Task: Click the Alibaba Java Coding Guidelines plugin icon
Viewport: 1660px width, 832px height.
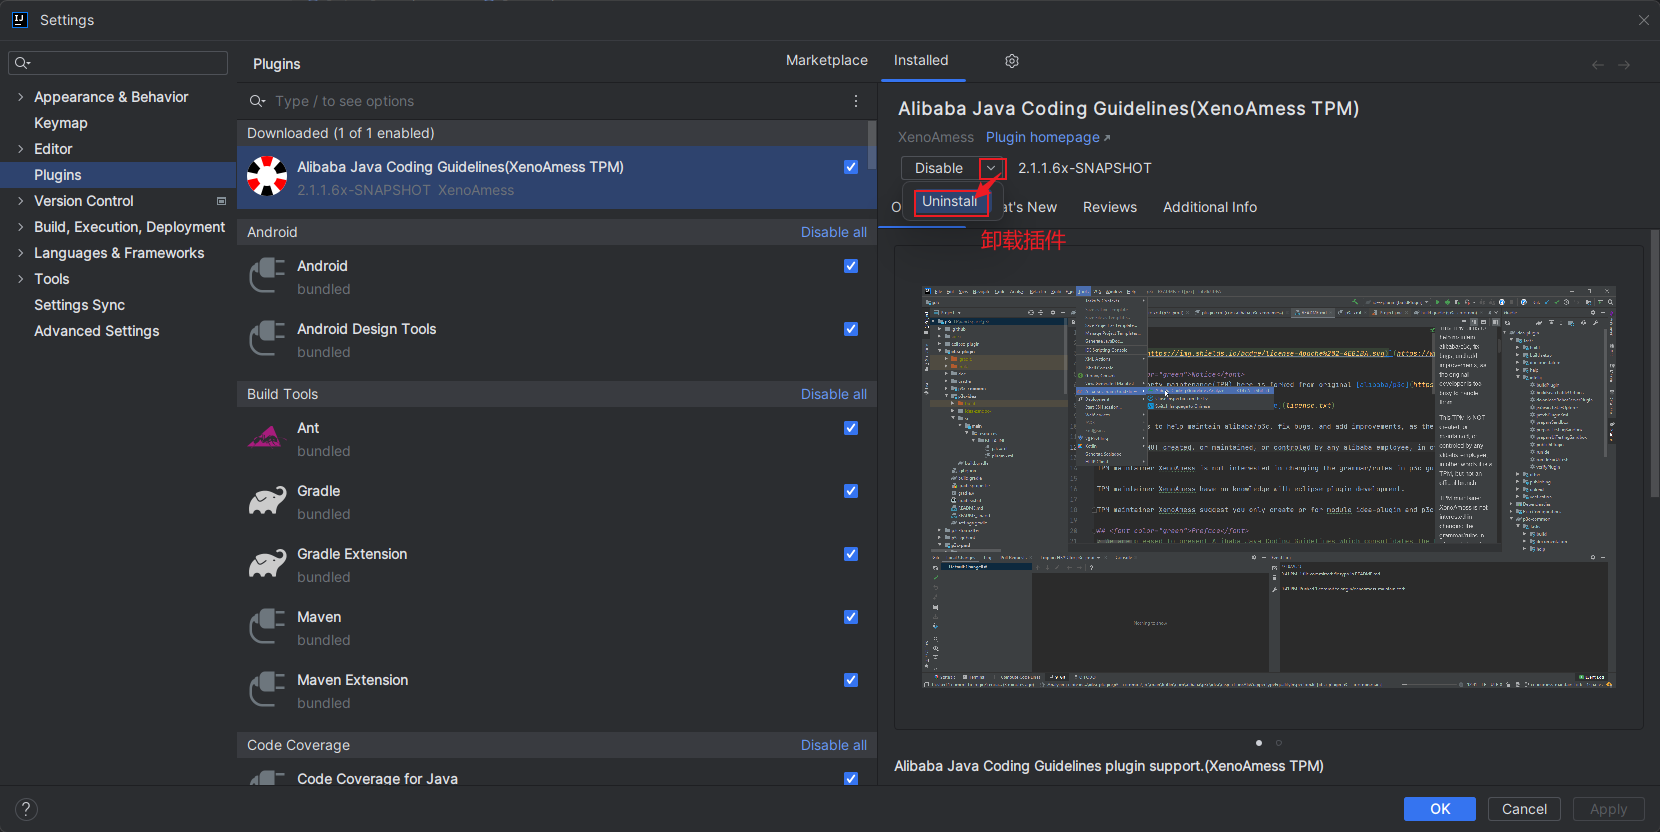Action: (x=267, y=176)
